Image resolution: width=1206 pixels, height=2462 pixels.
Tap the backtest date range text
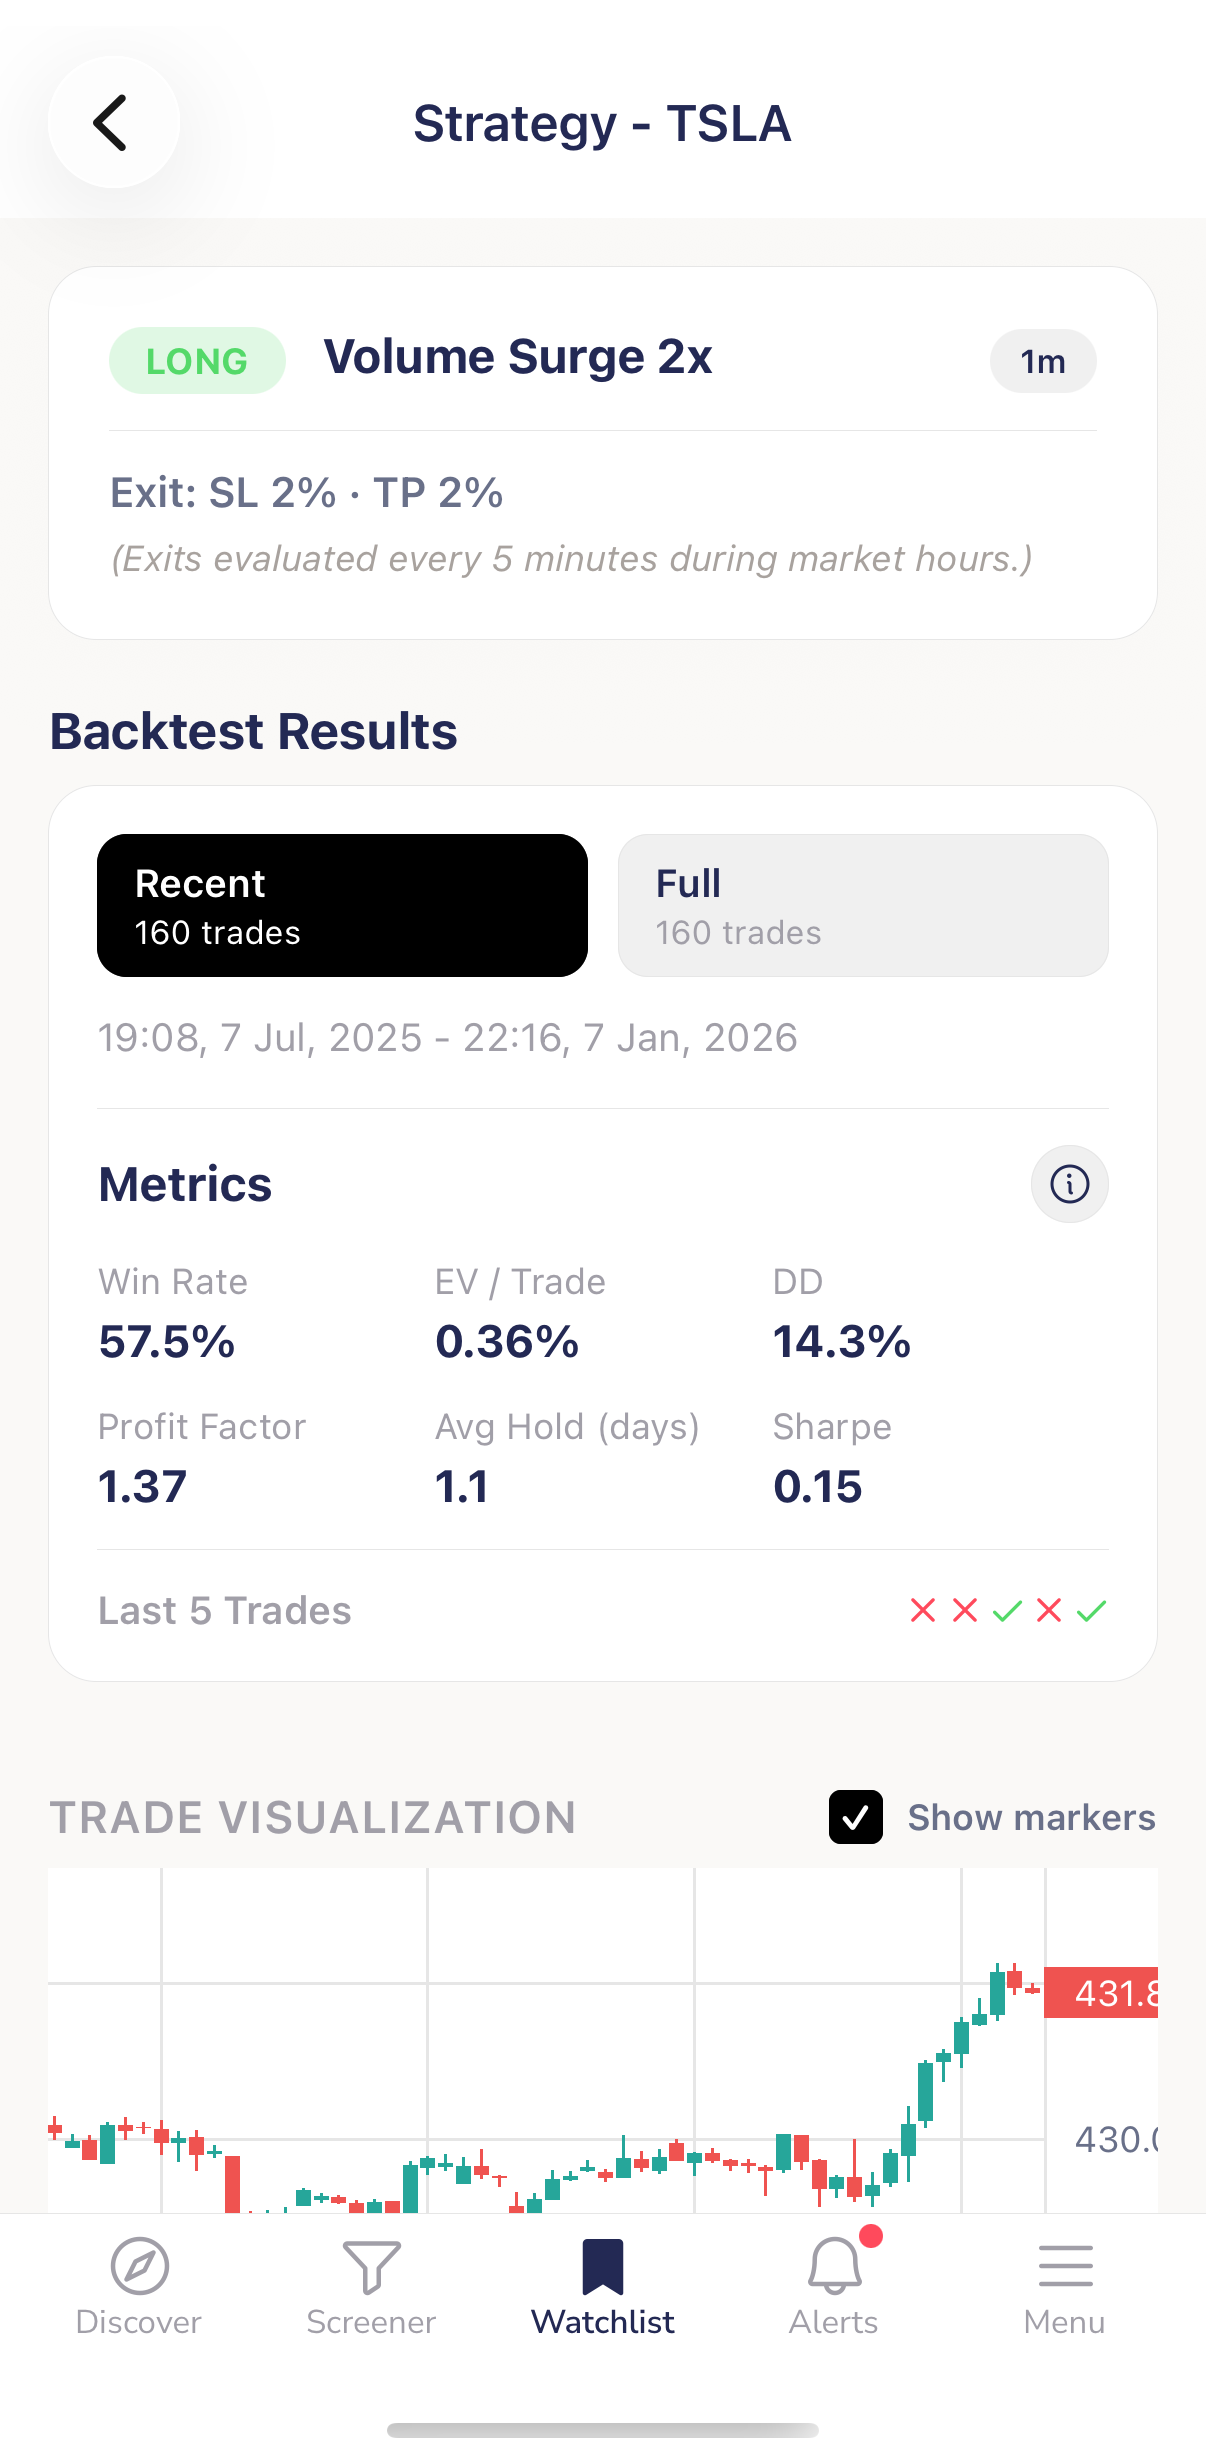pos(447,1037)
